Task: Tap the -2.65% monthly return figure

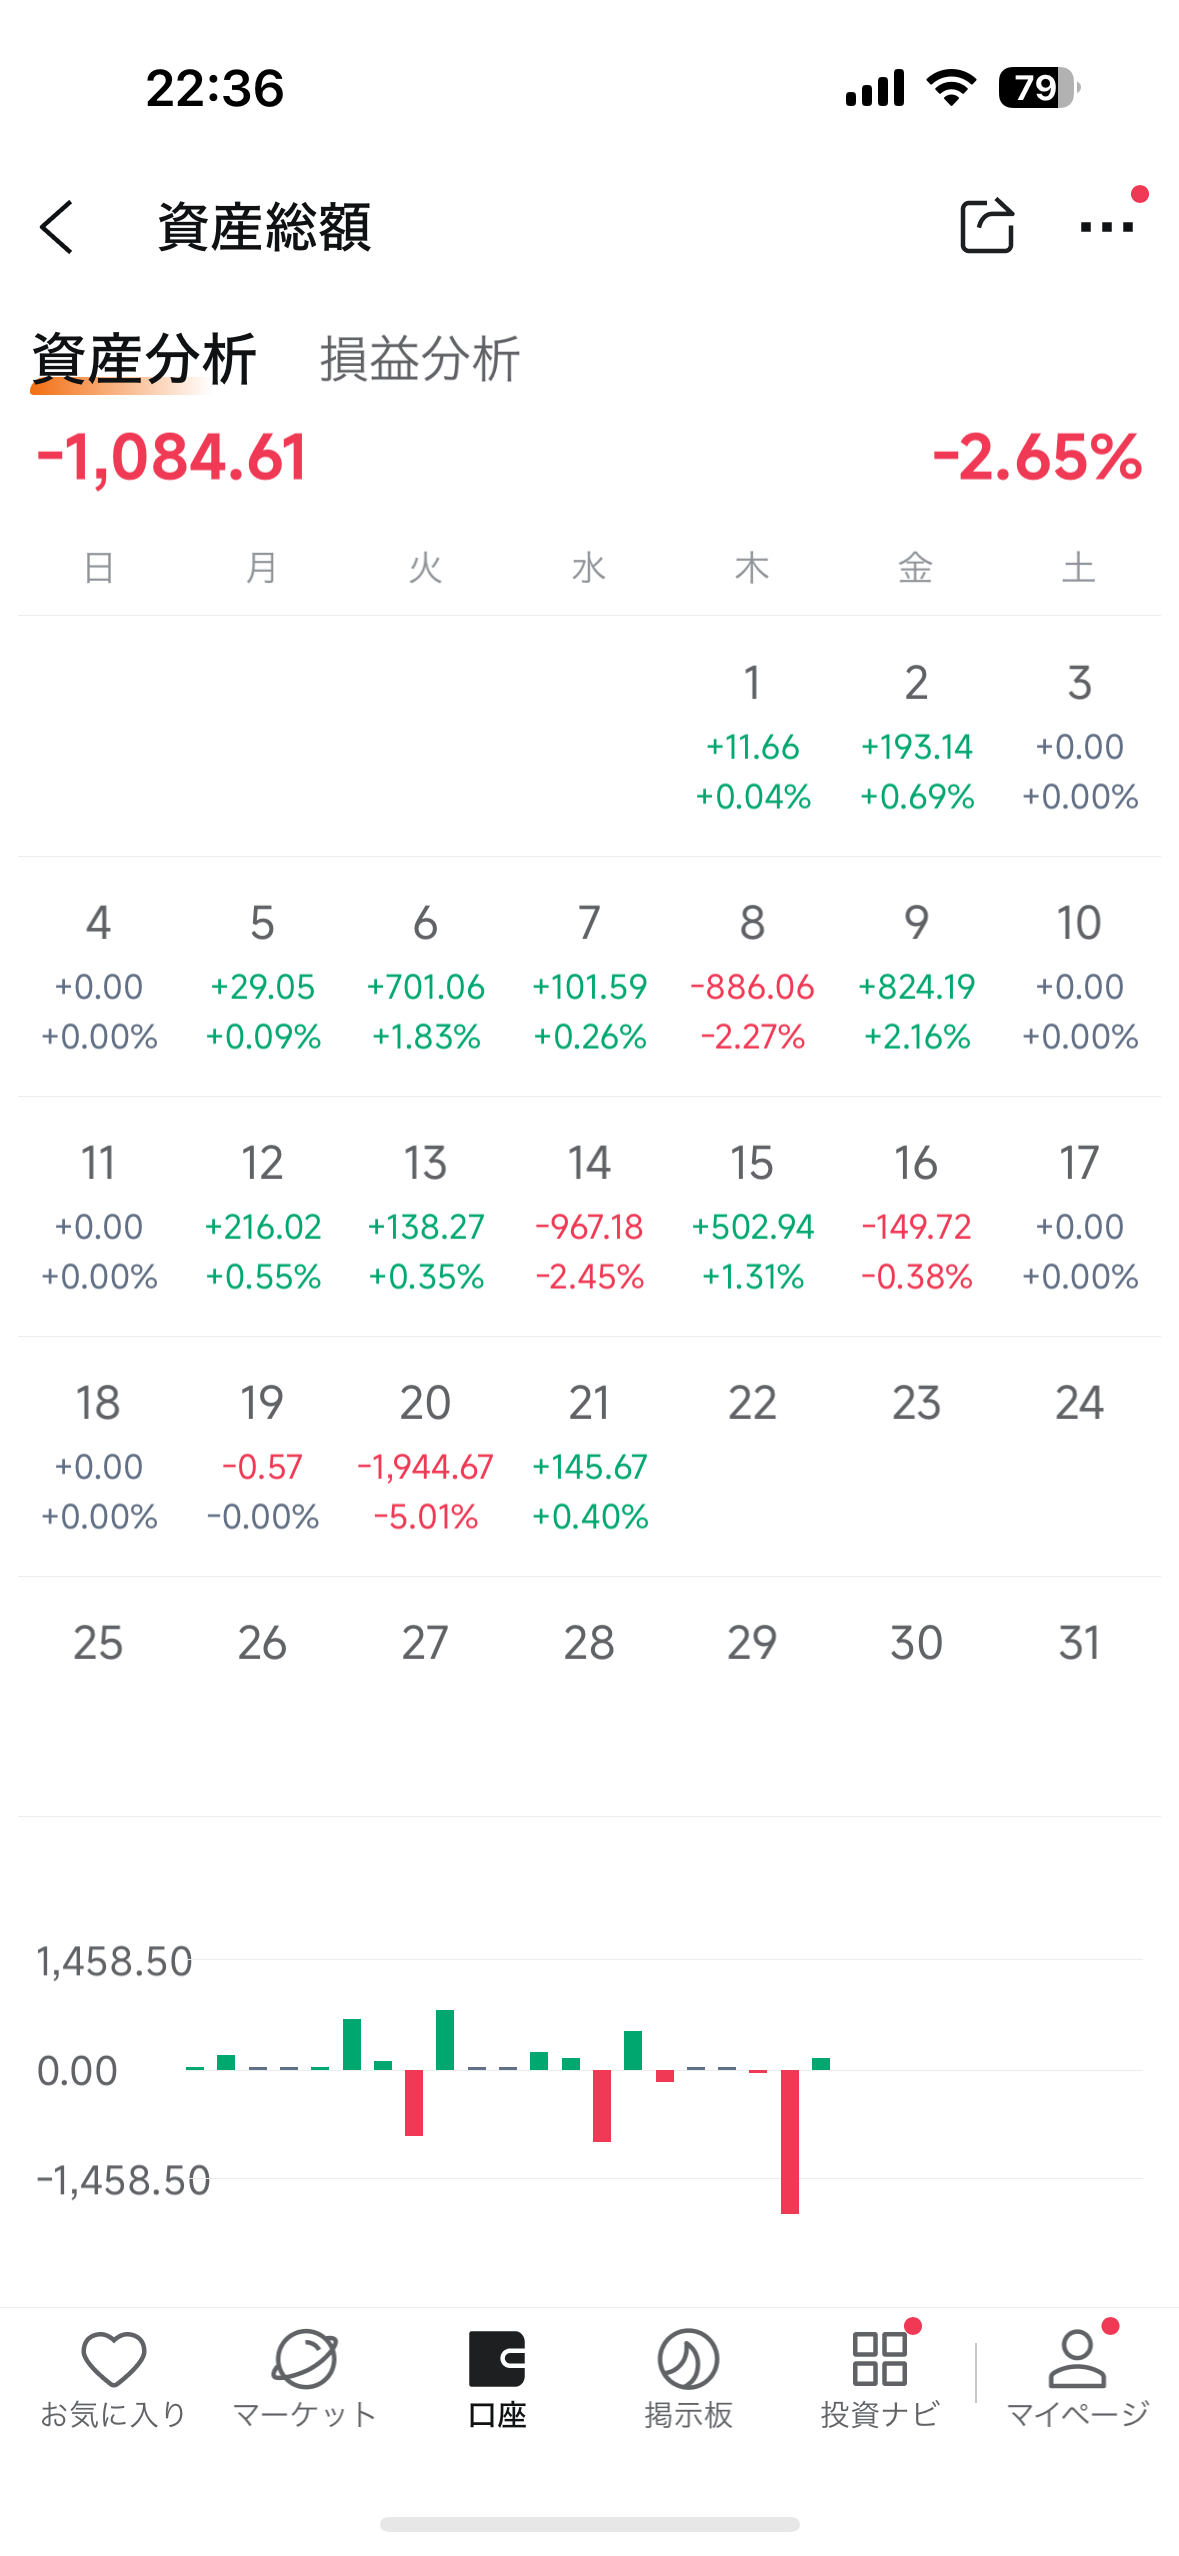Action: [1037, 457]
